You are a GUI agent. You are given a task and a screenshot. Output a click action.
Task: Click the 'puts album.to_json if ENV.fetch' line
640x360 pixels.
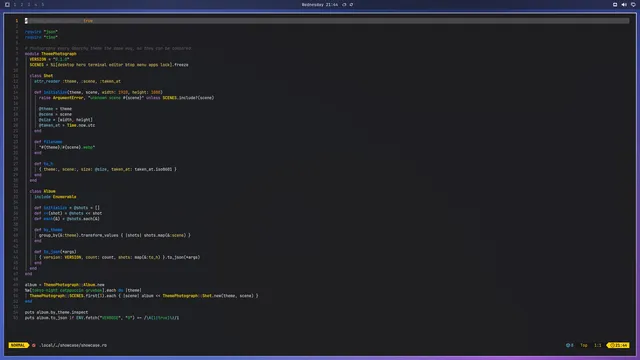[x=102, y=318]
